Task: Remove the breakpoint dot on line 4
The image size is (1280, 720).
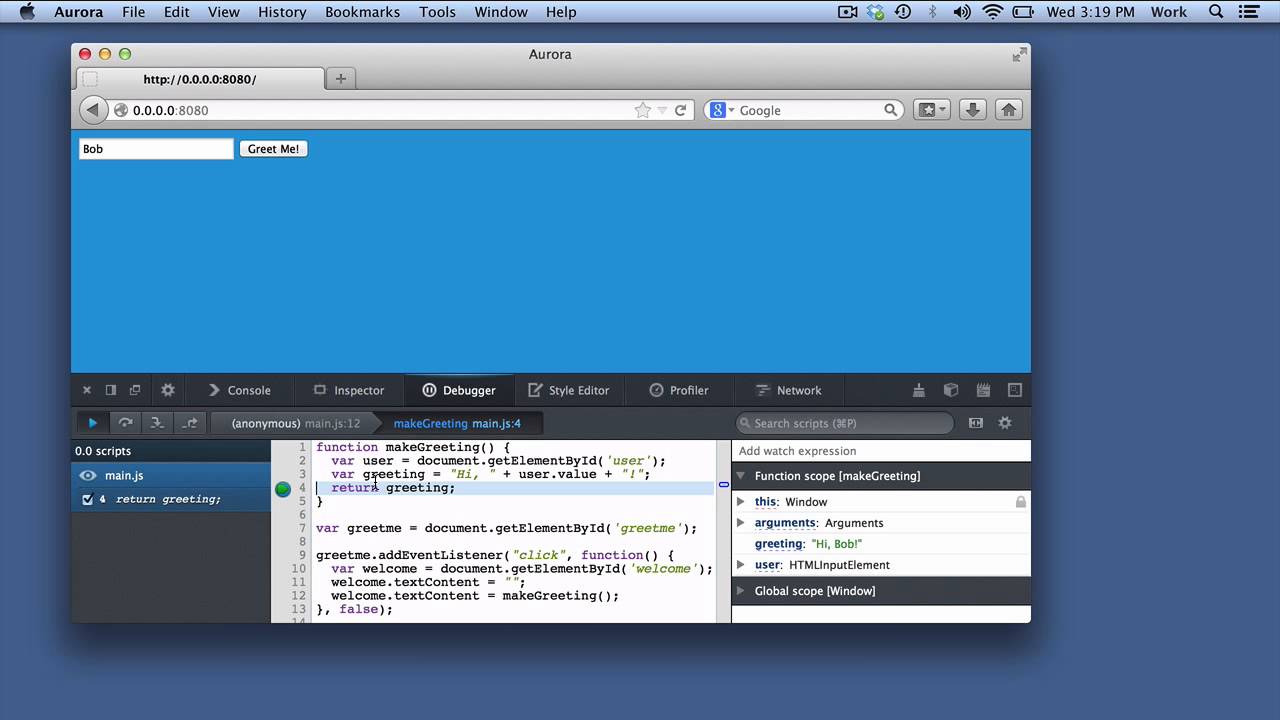Action: click(x=283, y=488)
